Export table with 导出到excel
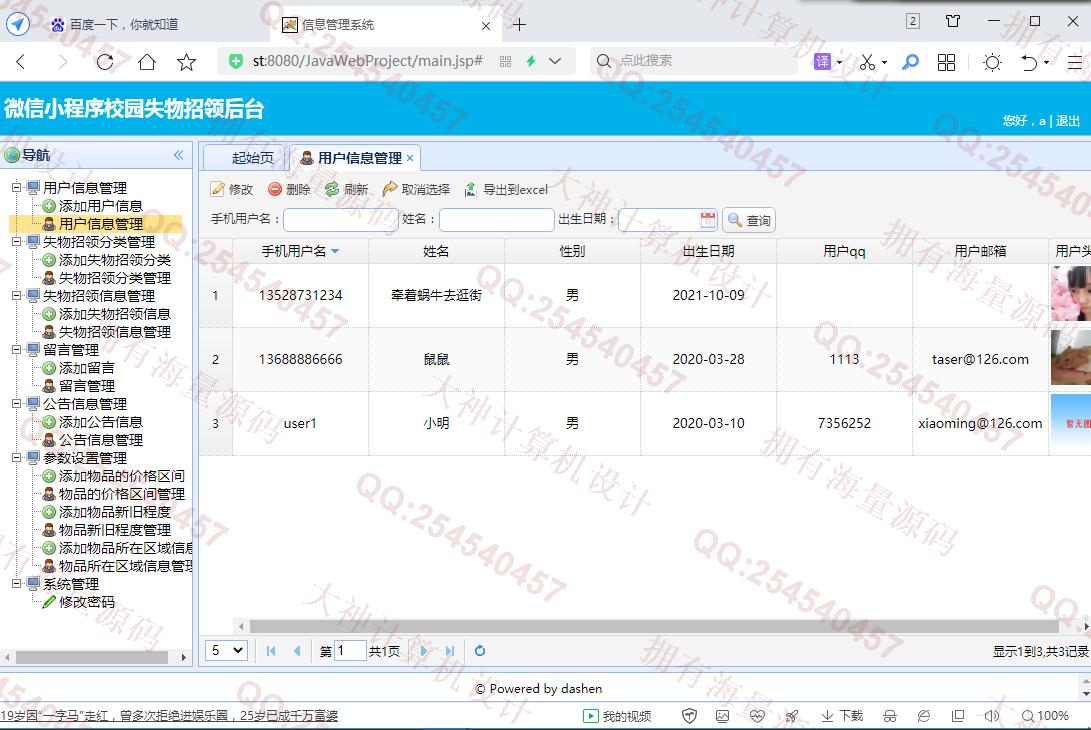 point(505,189)
